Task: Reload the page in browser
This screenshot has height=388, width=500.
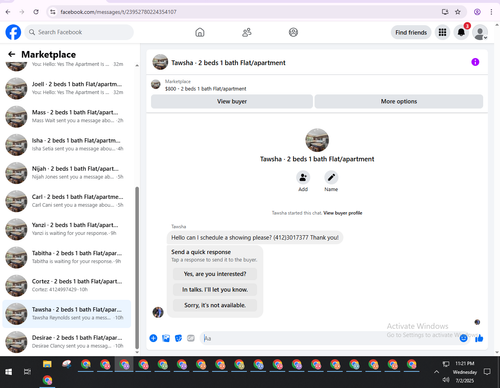Action: click(x=36, y=12)
